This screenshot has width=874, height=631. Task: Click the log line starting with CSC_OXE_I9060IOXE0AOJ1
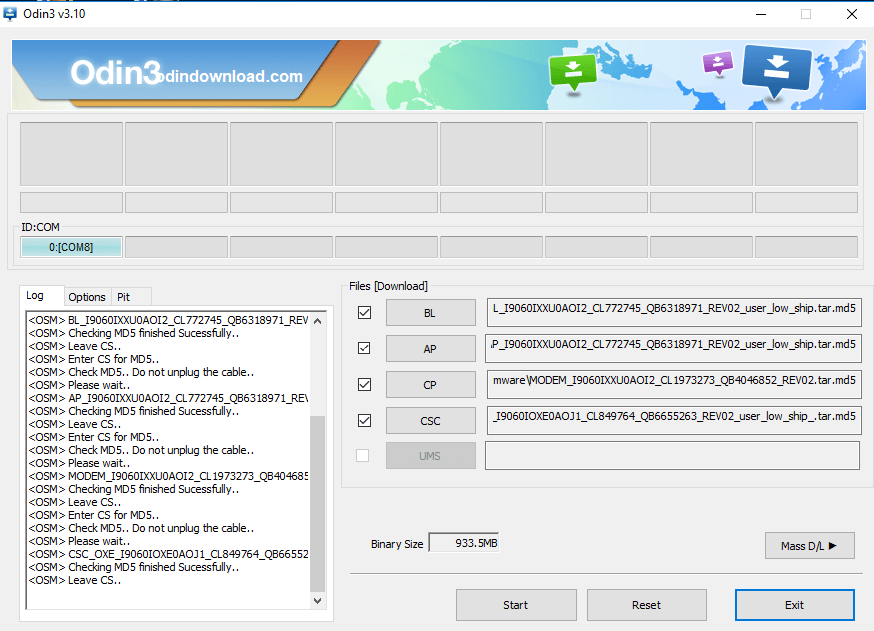tap(168, 554)
